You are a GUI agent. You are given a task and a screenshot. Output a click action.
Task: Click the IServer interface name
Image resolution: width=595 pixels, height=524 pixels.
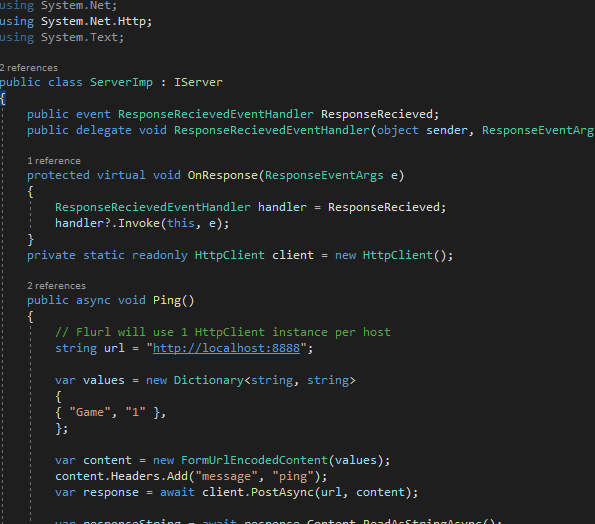[198, 82]
